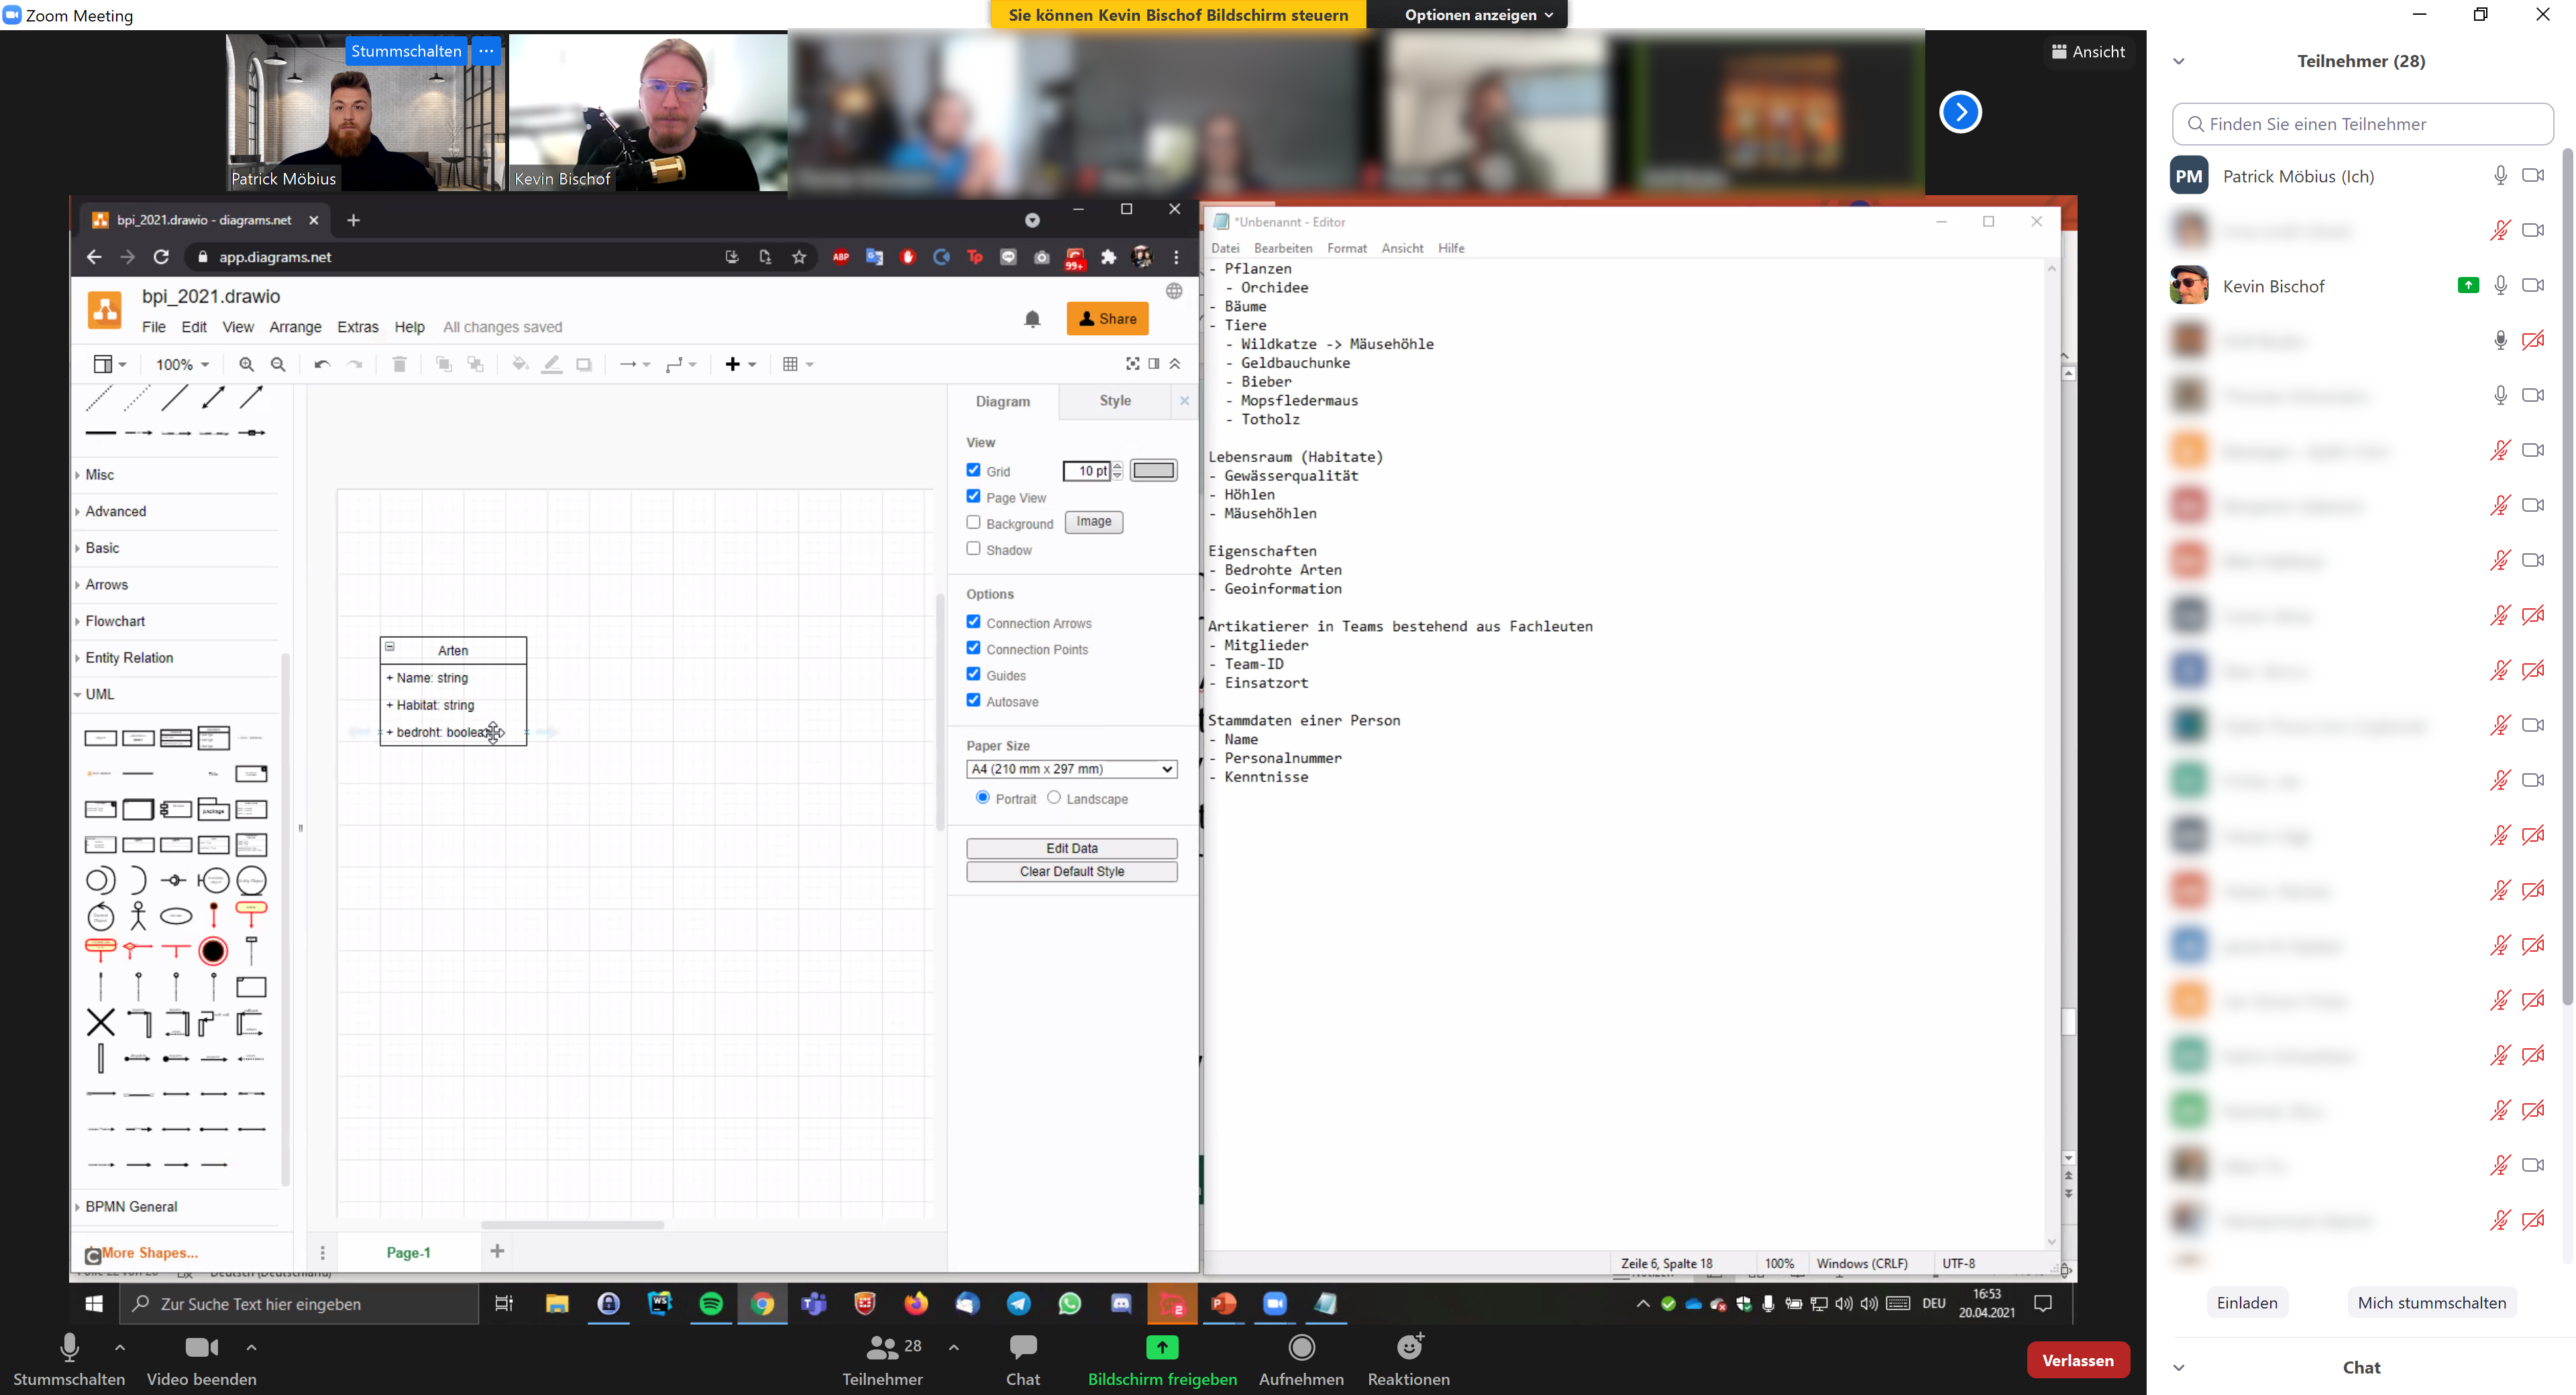Screen dimensions: 2576x1395
Task: Open the draw.io notifications bell
Action: pyautogui.click(x=1032, y=319)
